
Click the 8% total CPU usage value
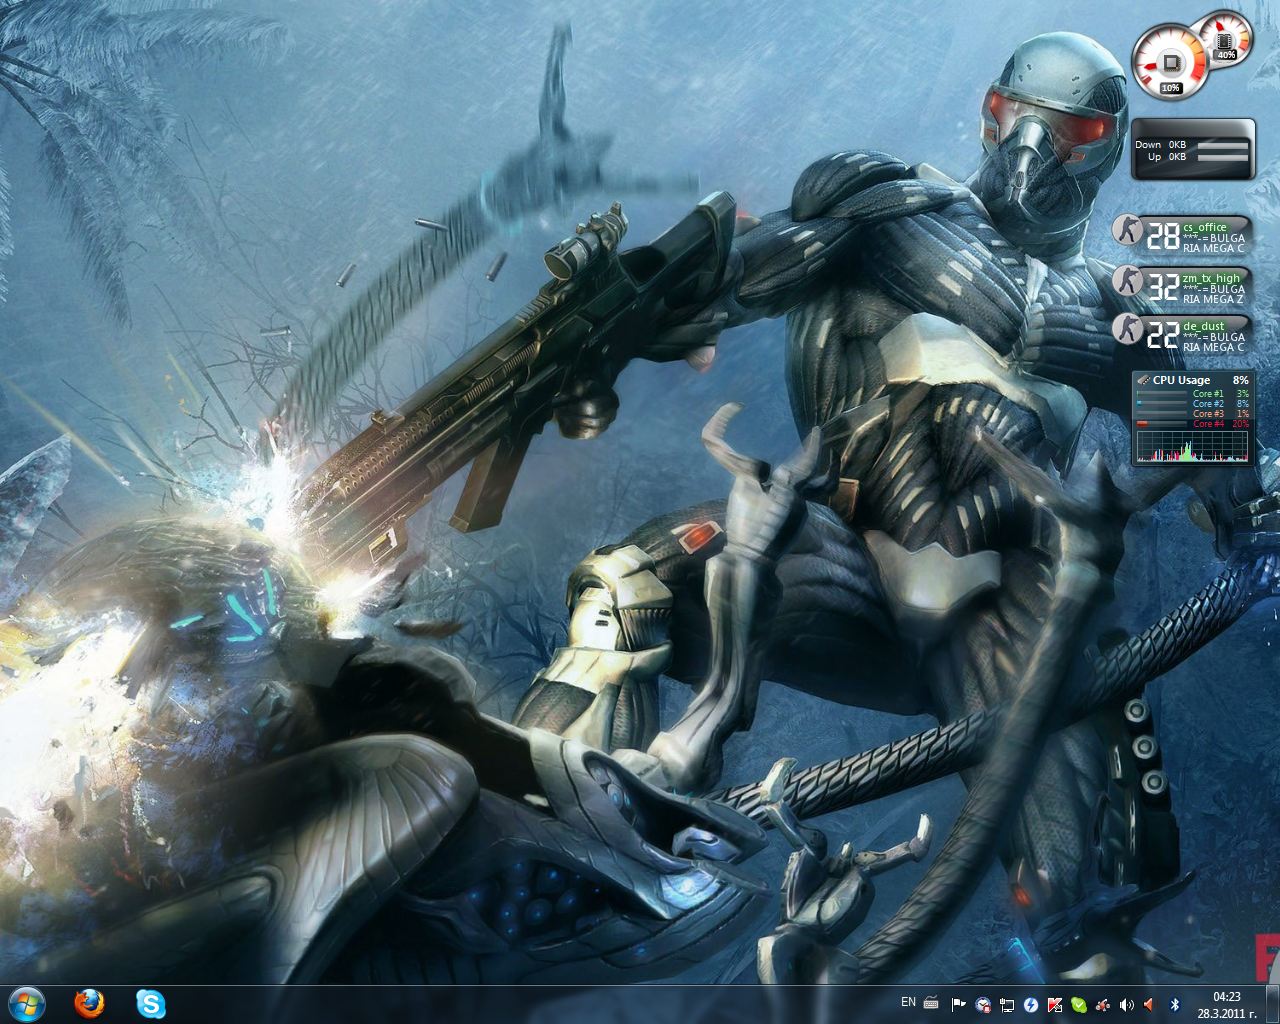pyautogui.click(x=1241, y=380)
